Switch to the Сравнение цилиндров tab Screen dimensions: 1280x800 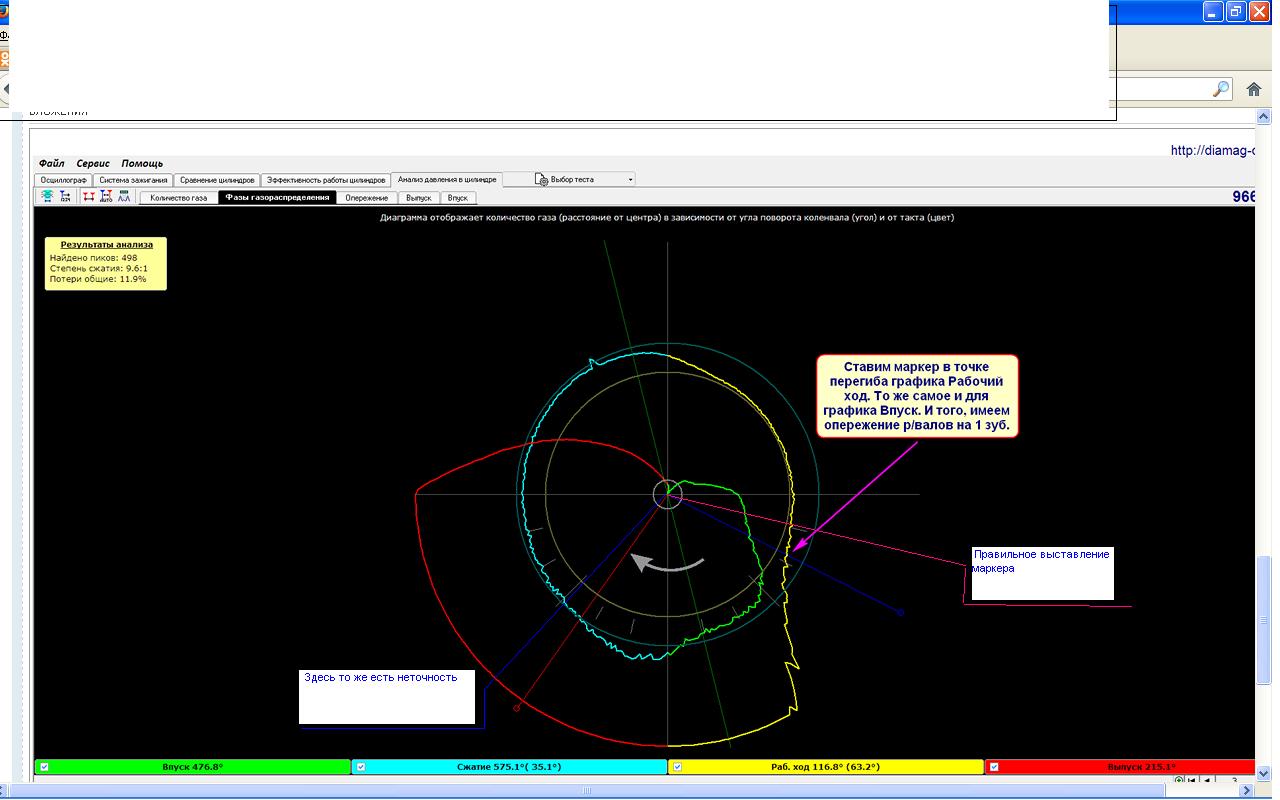[x=217, y=180]
